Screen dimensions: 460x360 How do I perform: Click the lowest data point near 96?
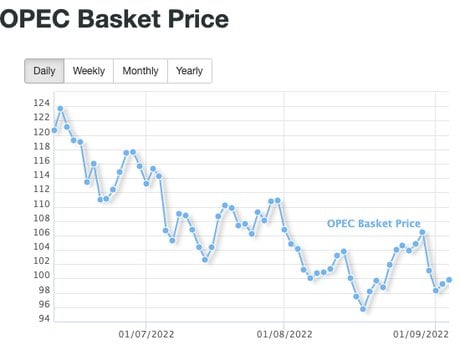(363, 309)
